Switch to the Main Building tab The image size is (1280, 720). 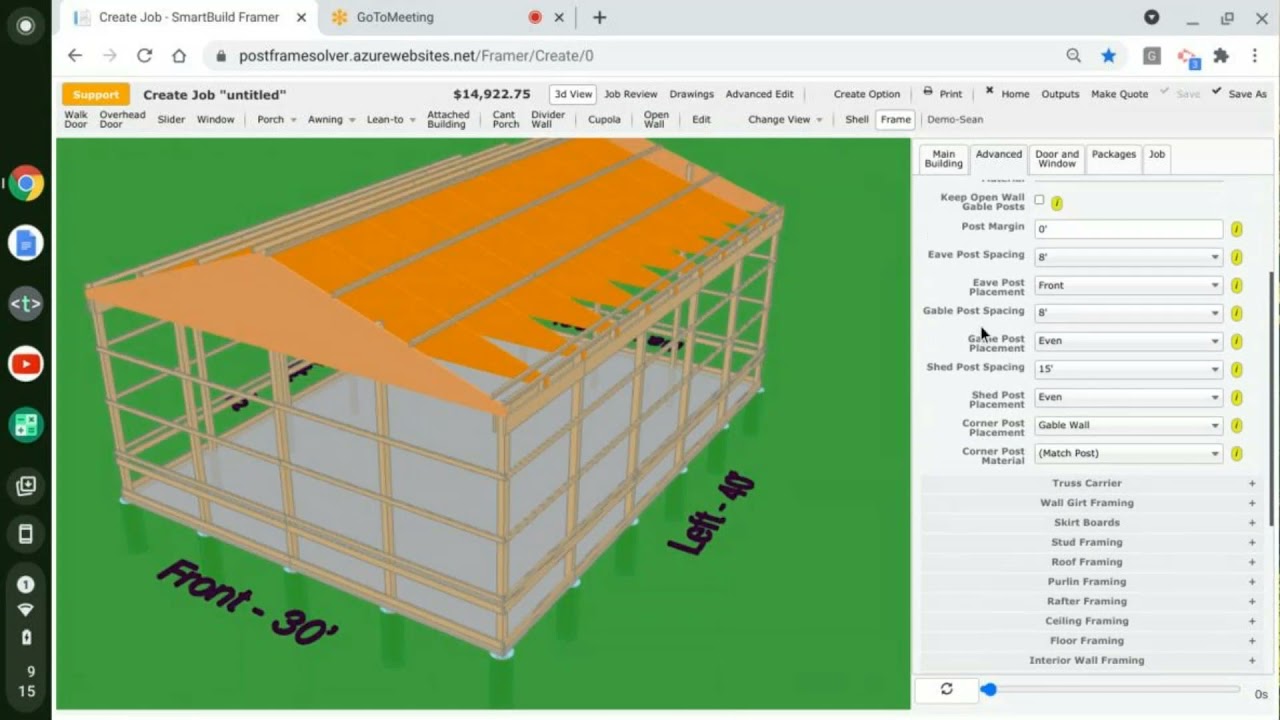[x=943, y=159]
